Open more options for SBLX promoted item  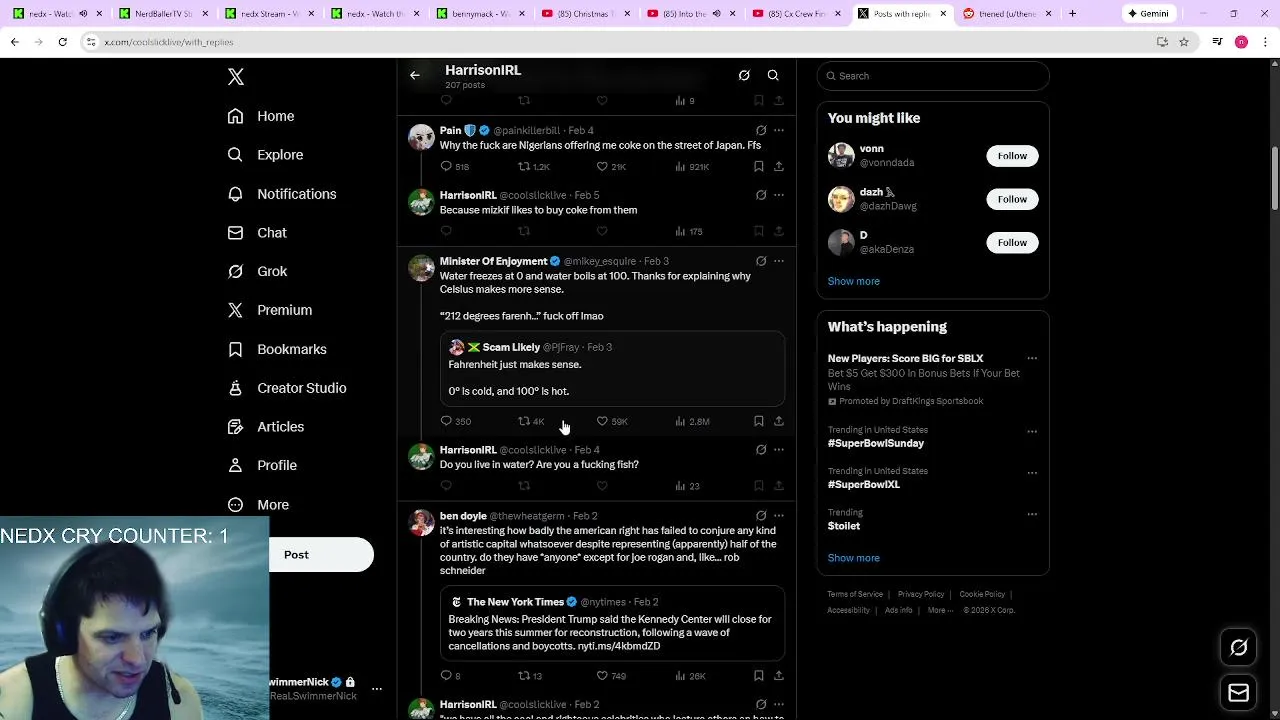(x=1032, y=358)
